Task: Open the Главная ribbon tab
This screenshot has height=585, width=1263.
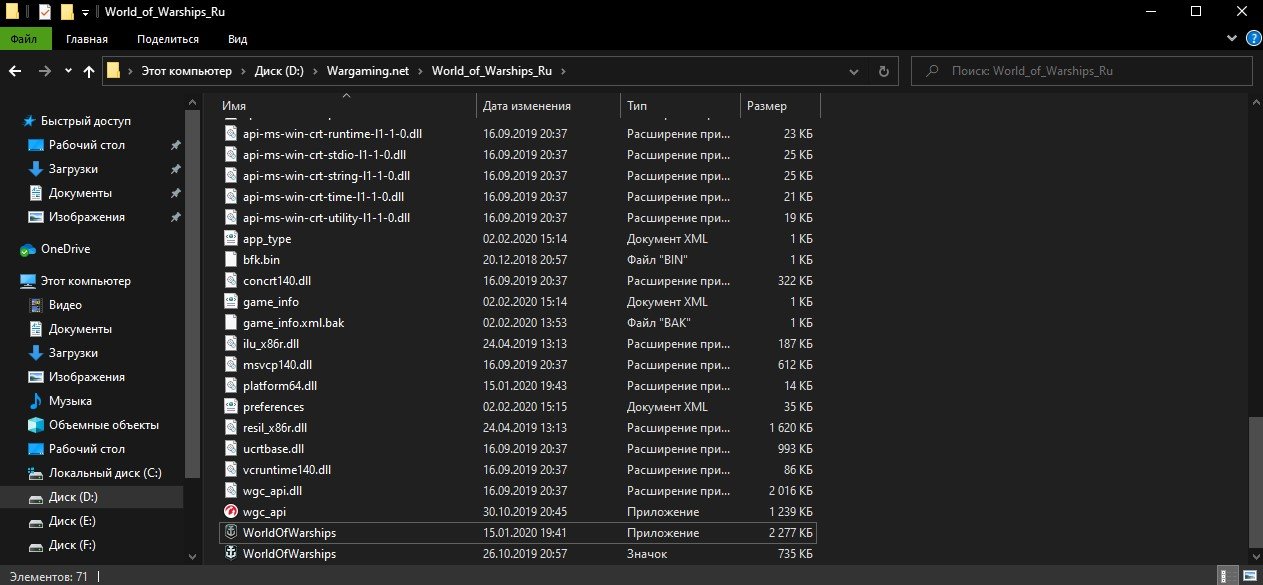Action: [87, 39]
